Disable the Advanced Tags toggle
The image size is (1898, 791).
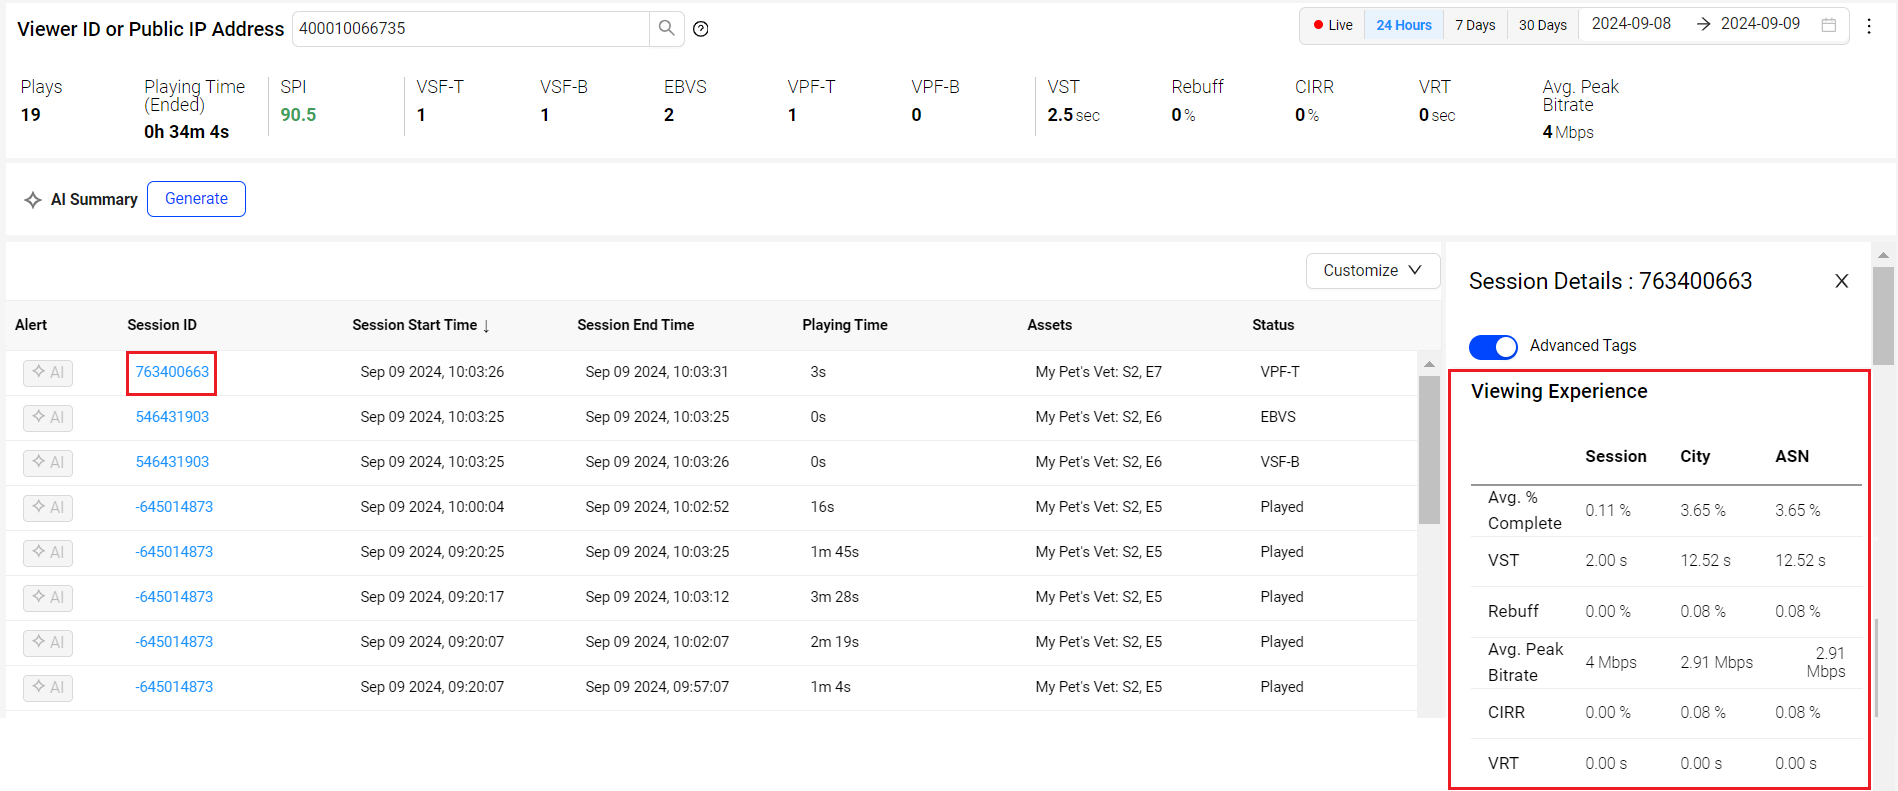click(x=1493, y=346)
